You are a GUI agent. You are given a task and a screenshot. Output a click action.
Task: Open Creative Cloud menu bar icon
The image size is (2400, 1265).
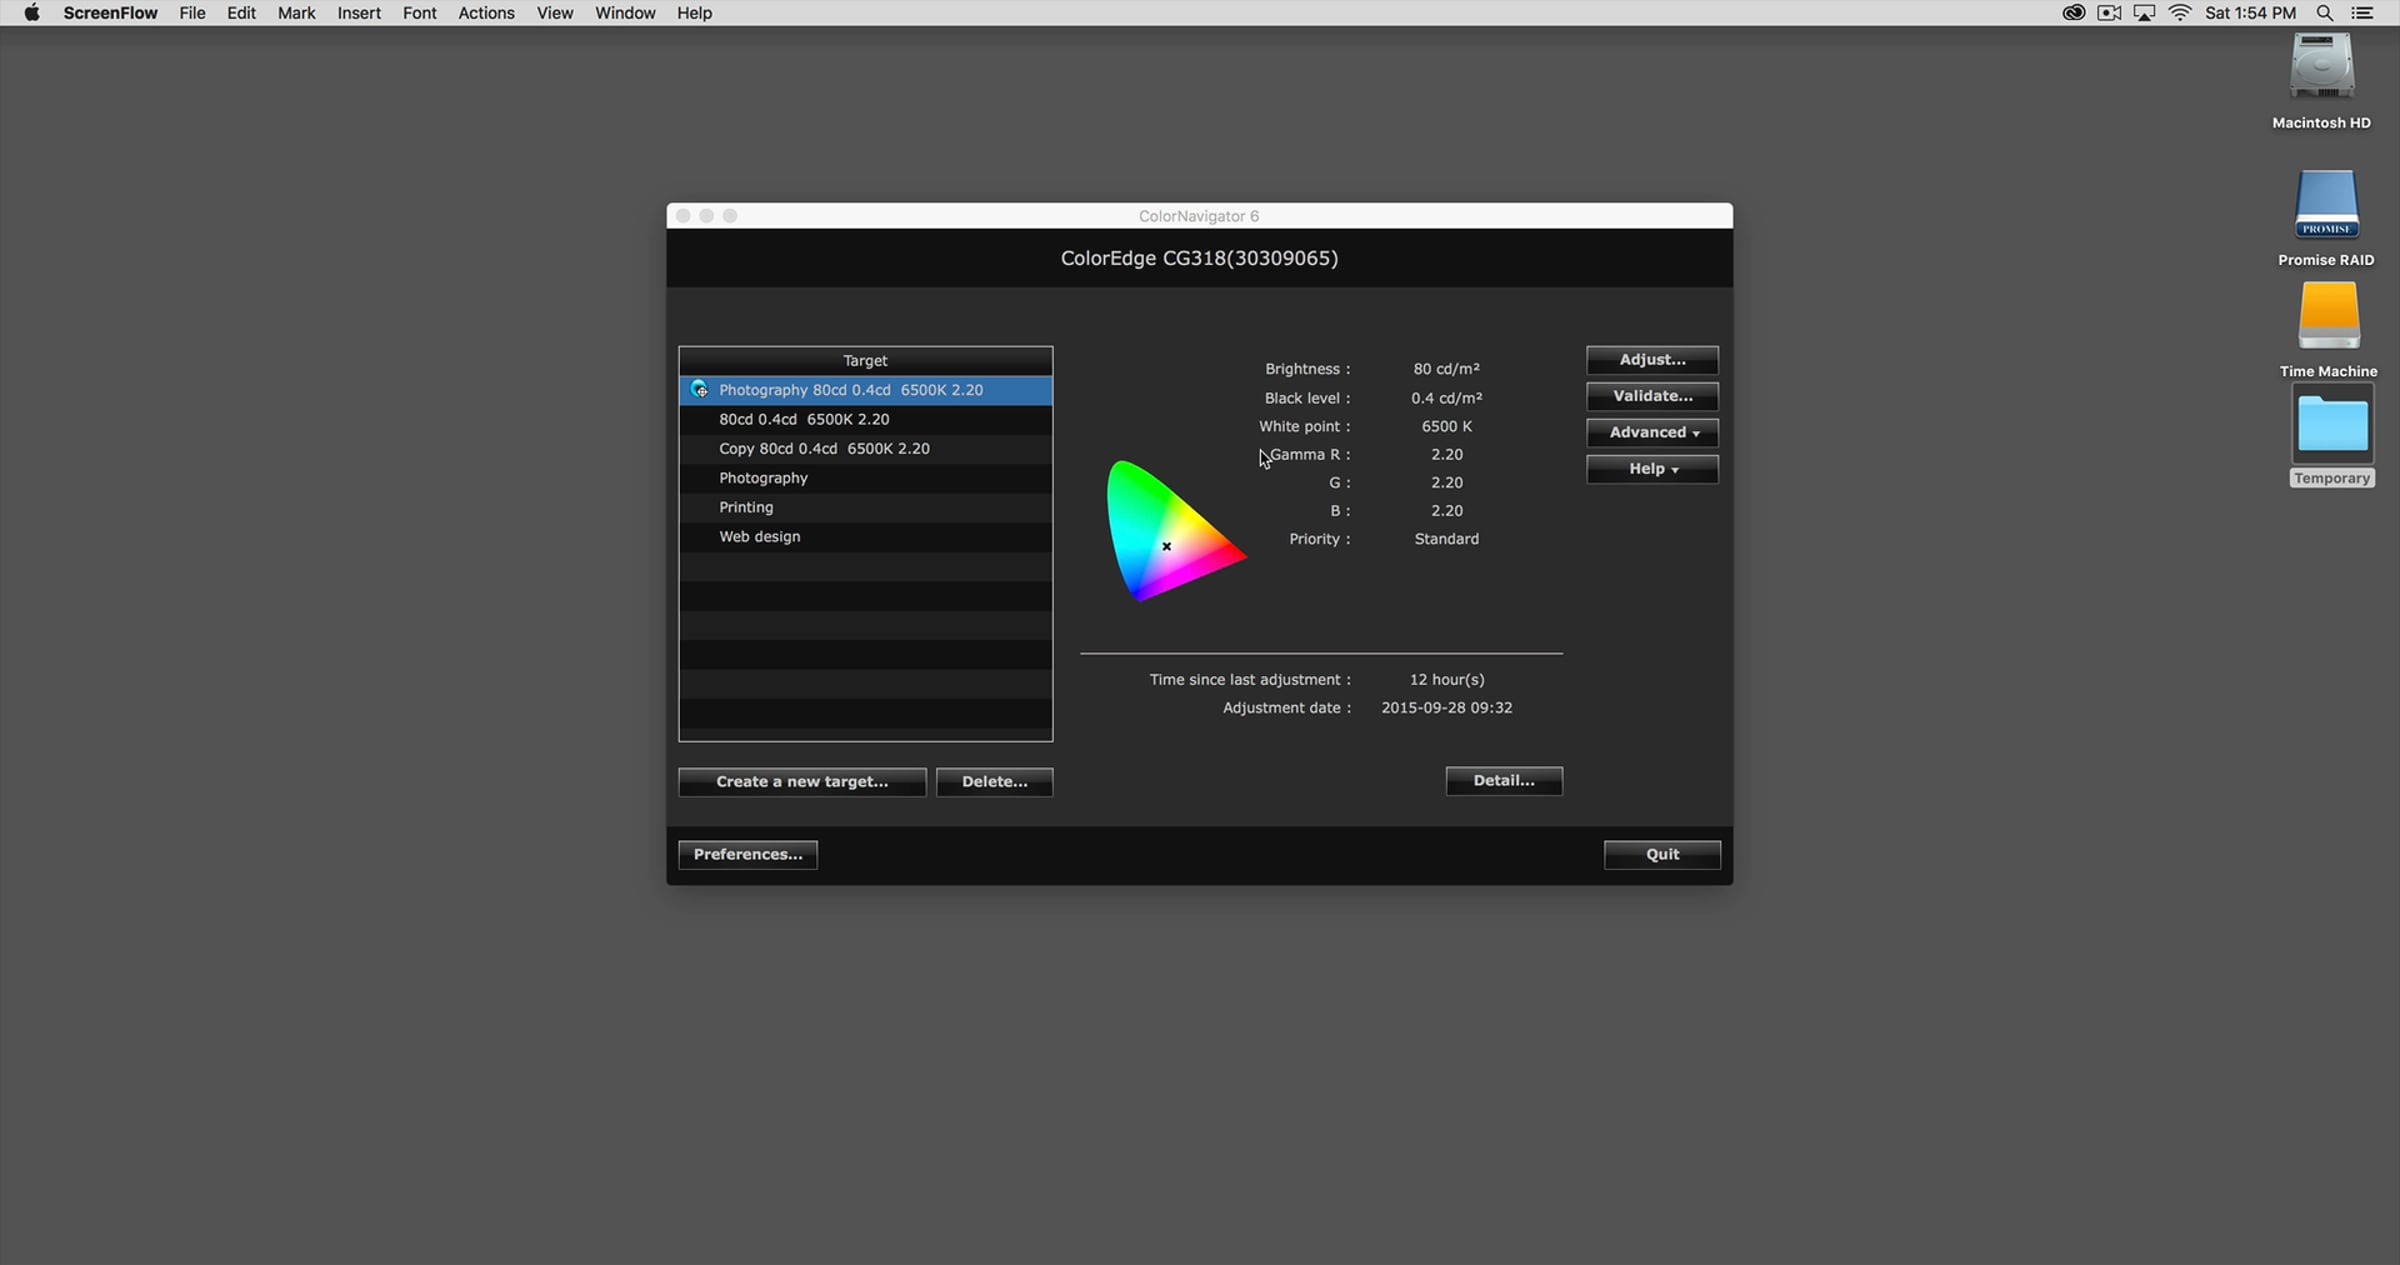pos(2073,13)
